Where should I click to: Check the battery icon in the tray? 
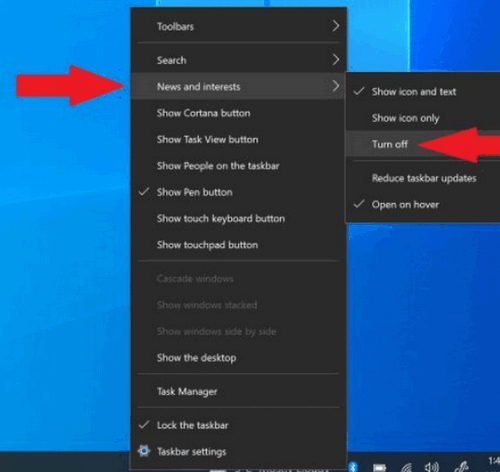[379, 467]
